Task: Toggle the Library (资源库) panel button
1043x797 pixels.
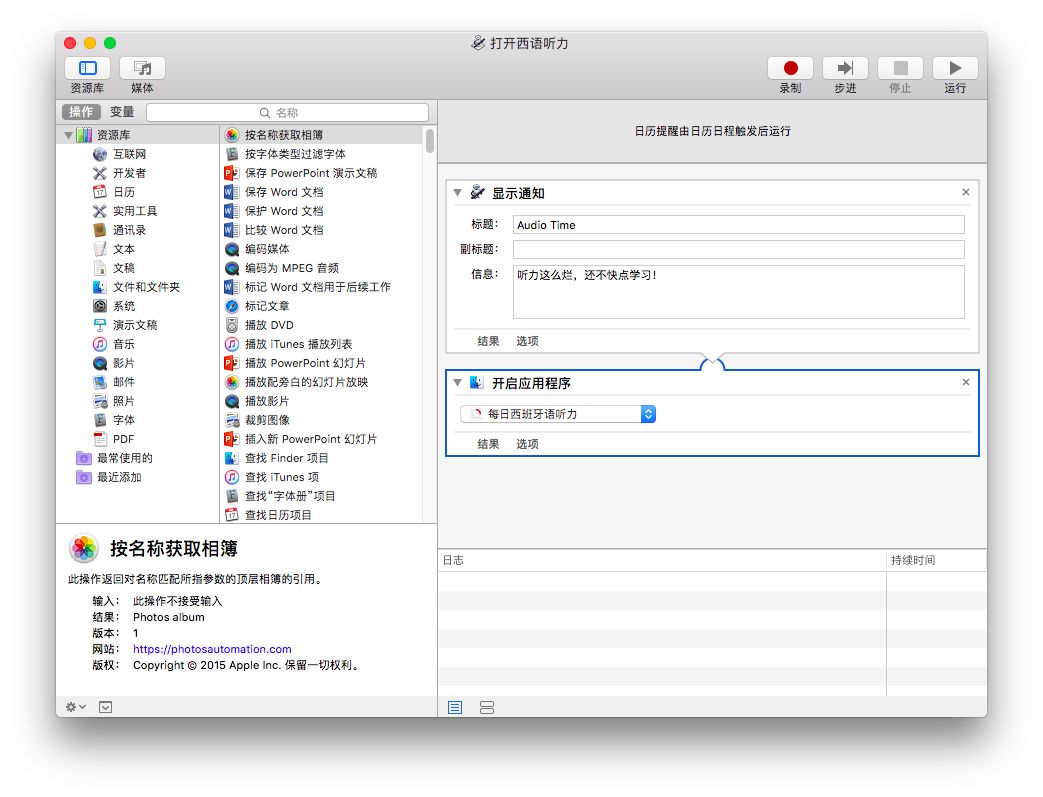Action: point(87,68)
